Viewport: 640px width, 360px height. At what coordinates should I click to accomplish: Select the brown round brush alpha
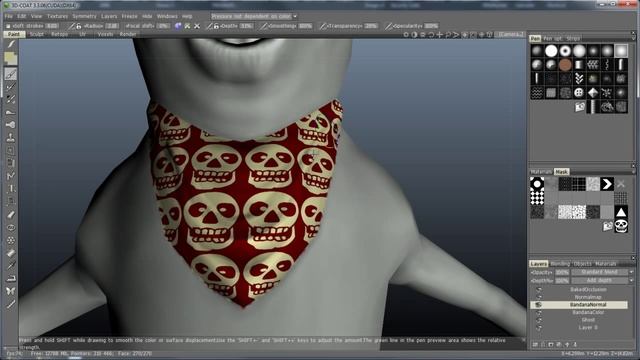click(x=565, y=64)
